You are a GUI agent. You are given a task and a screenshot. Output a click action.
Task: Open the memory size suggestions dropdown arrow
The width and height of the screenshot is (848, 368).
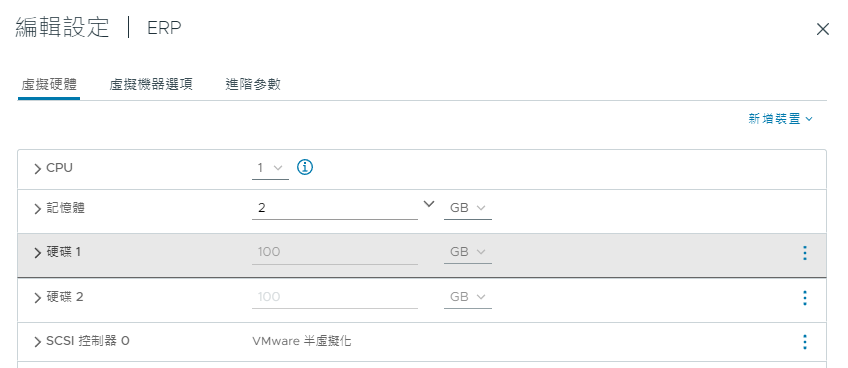click(429, 204)
